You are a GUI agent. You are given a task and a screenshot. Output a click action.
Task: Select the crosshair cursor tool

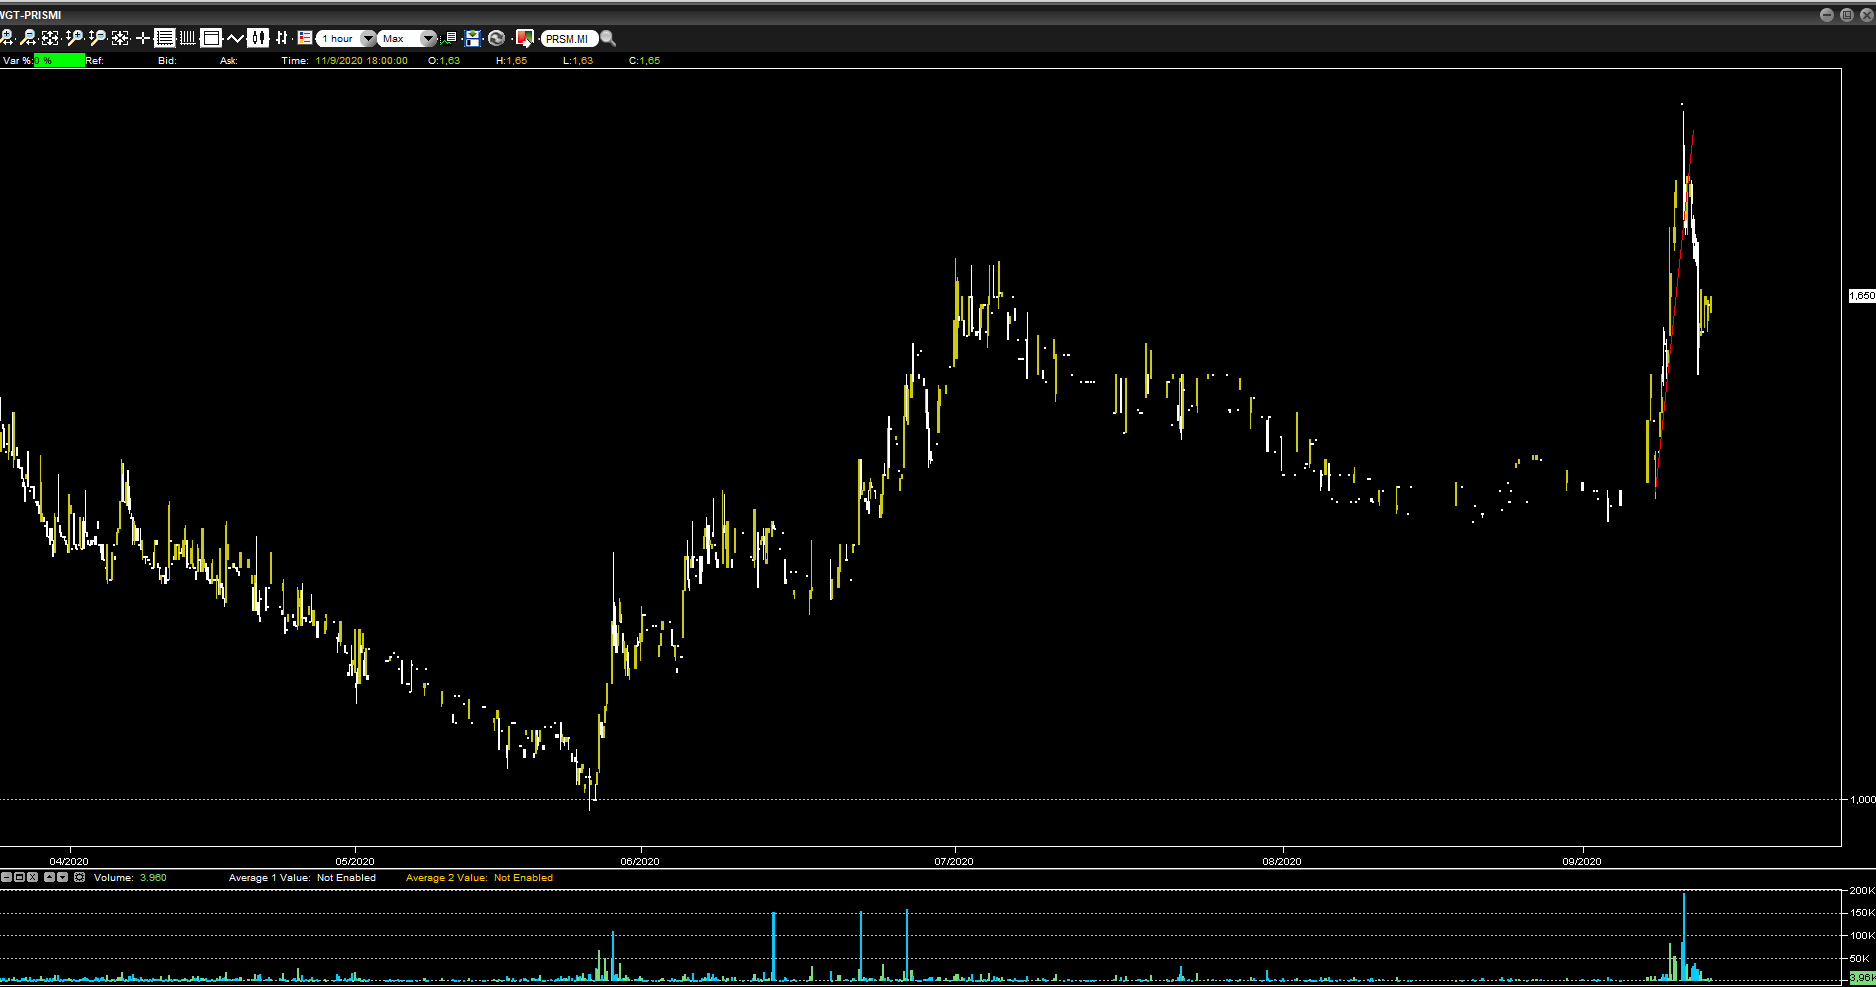143,38
